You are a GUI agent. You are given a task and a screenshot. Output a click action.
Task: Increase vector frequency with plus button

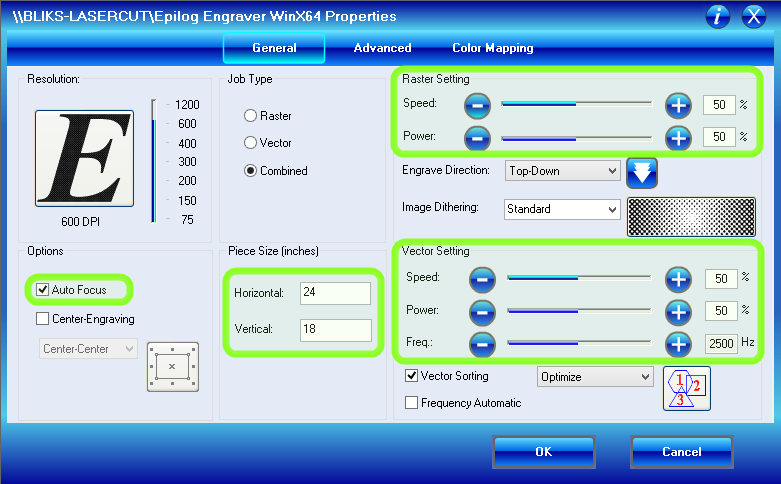678,344
